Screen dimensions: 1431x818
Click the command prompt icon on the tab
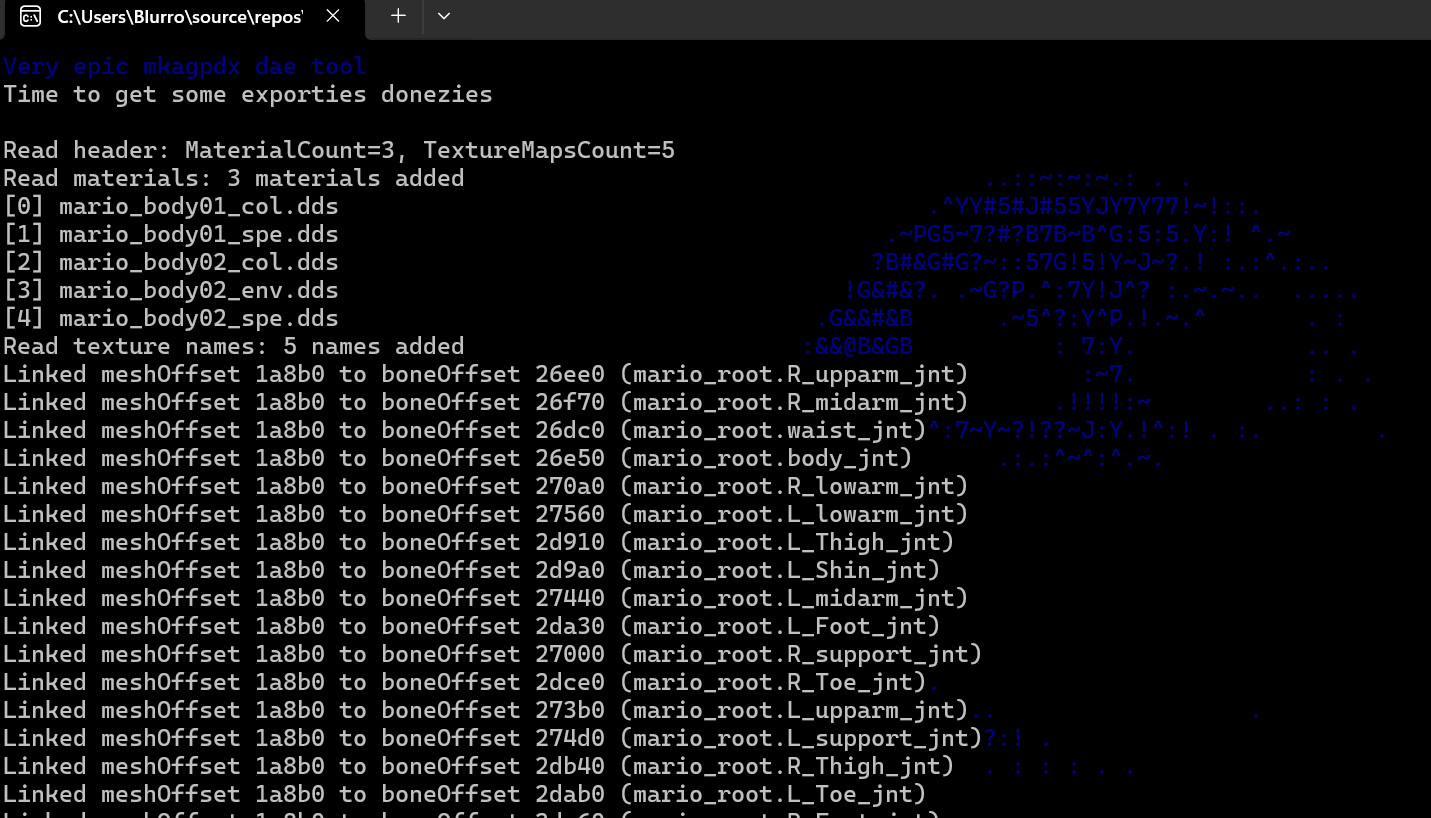30,16
